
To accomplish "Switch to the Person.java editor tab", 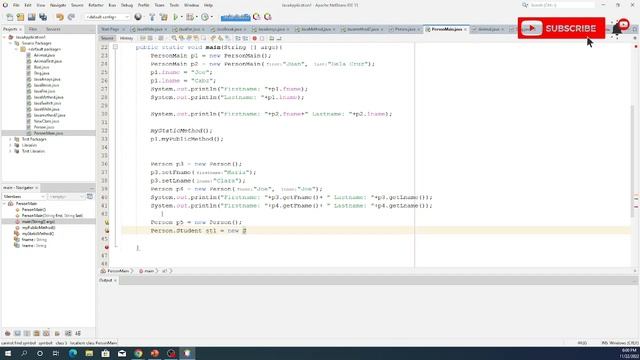I will tap(405, 29).
